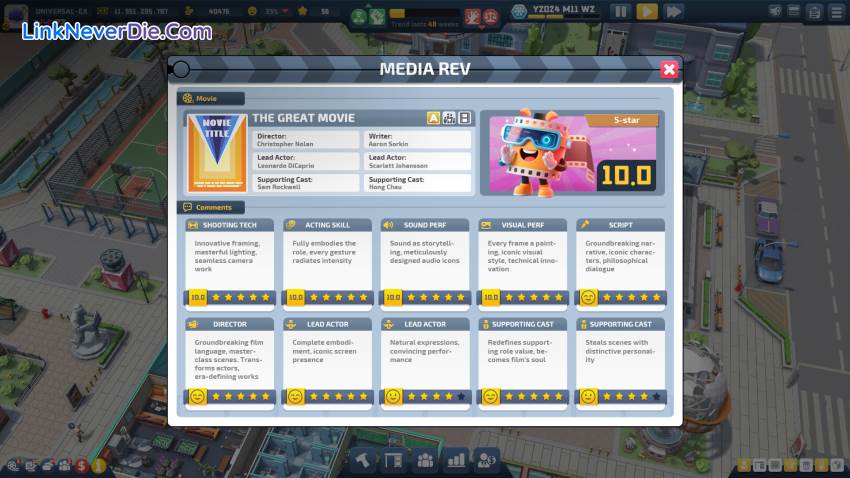Open the clipboard task list icon
The height and width of the screenshot is (478, 850).
[x=815, y=12]
